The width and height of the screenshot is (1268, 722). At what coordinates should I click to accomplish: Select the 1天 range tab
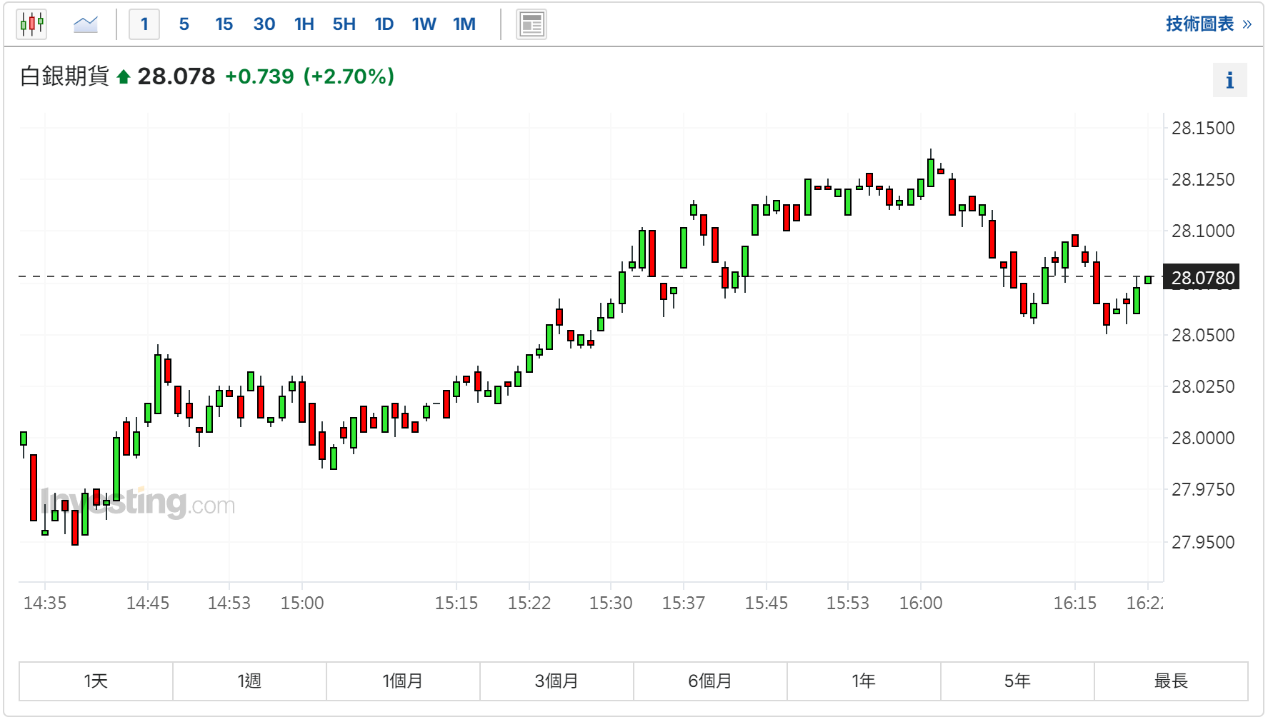96,681
